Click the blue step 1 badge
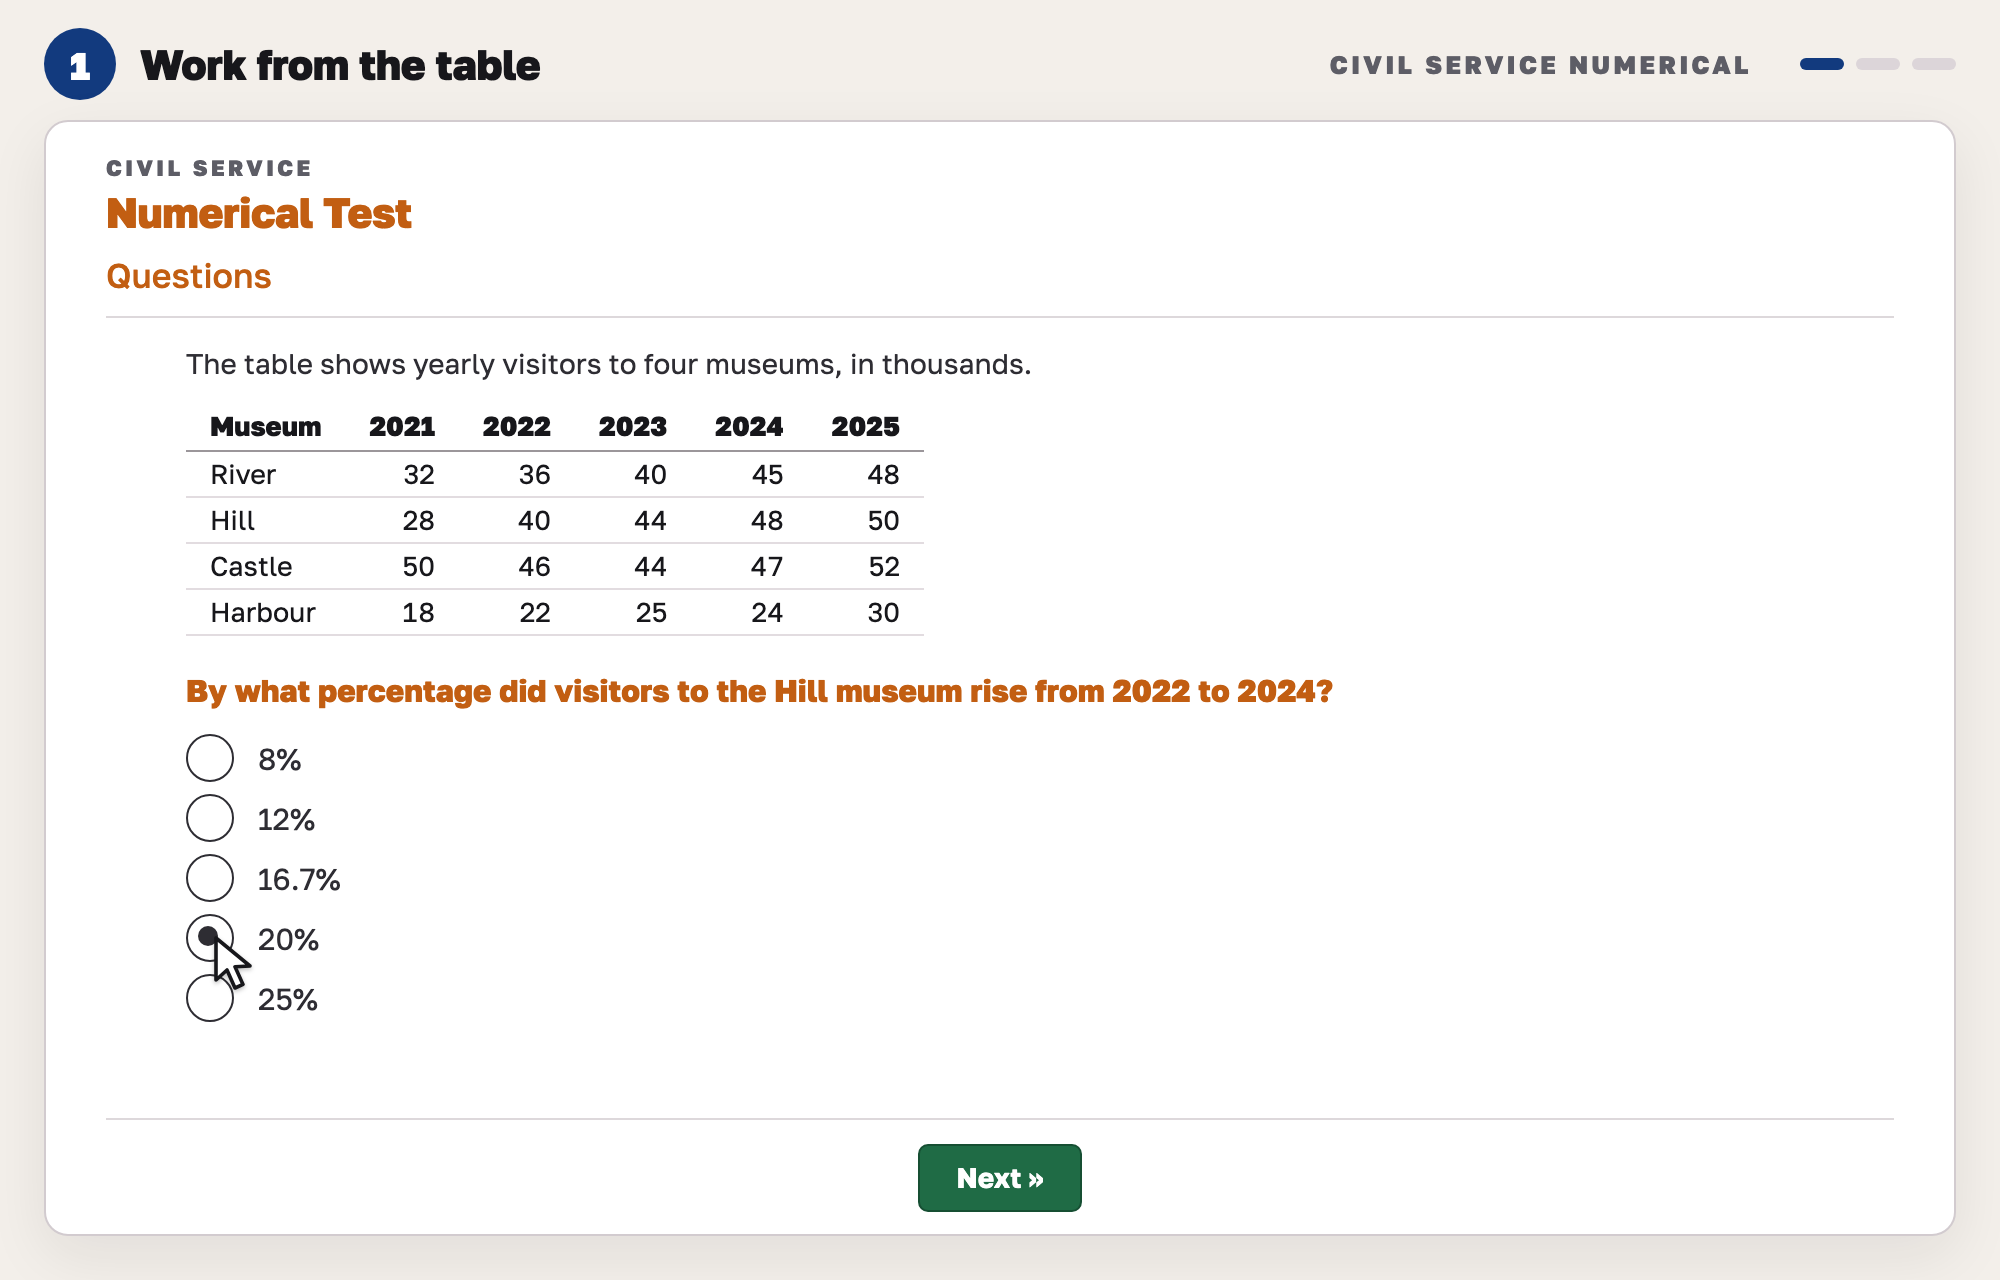This screenshot has width=2000, height=1280. [80, 65]
